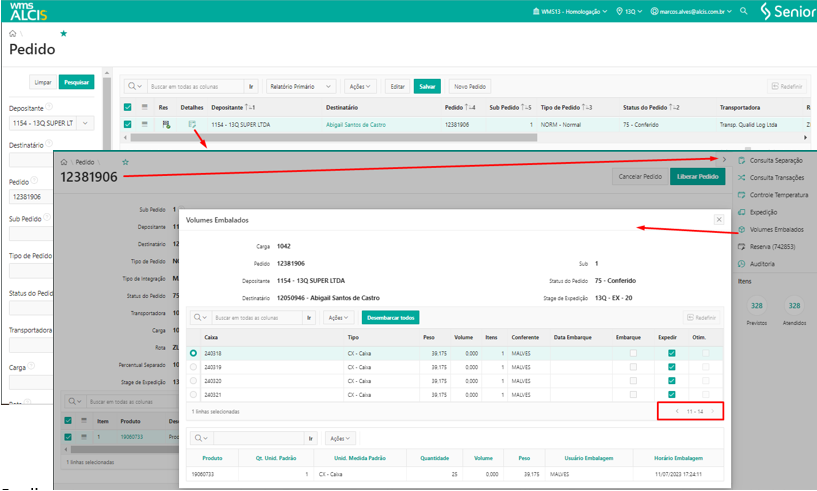The image size is (817, 491).
Task: Click Desembarcar todos button
Action: pyautogui.click(x=390, y=317)
